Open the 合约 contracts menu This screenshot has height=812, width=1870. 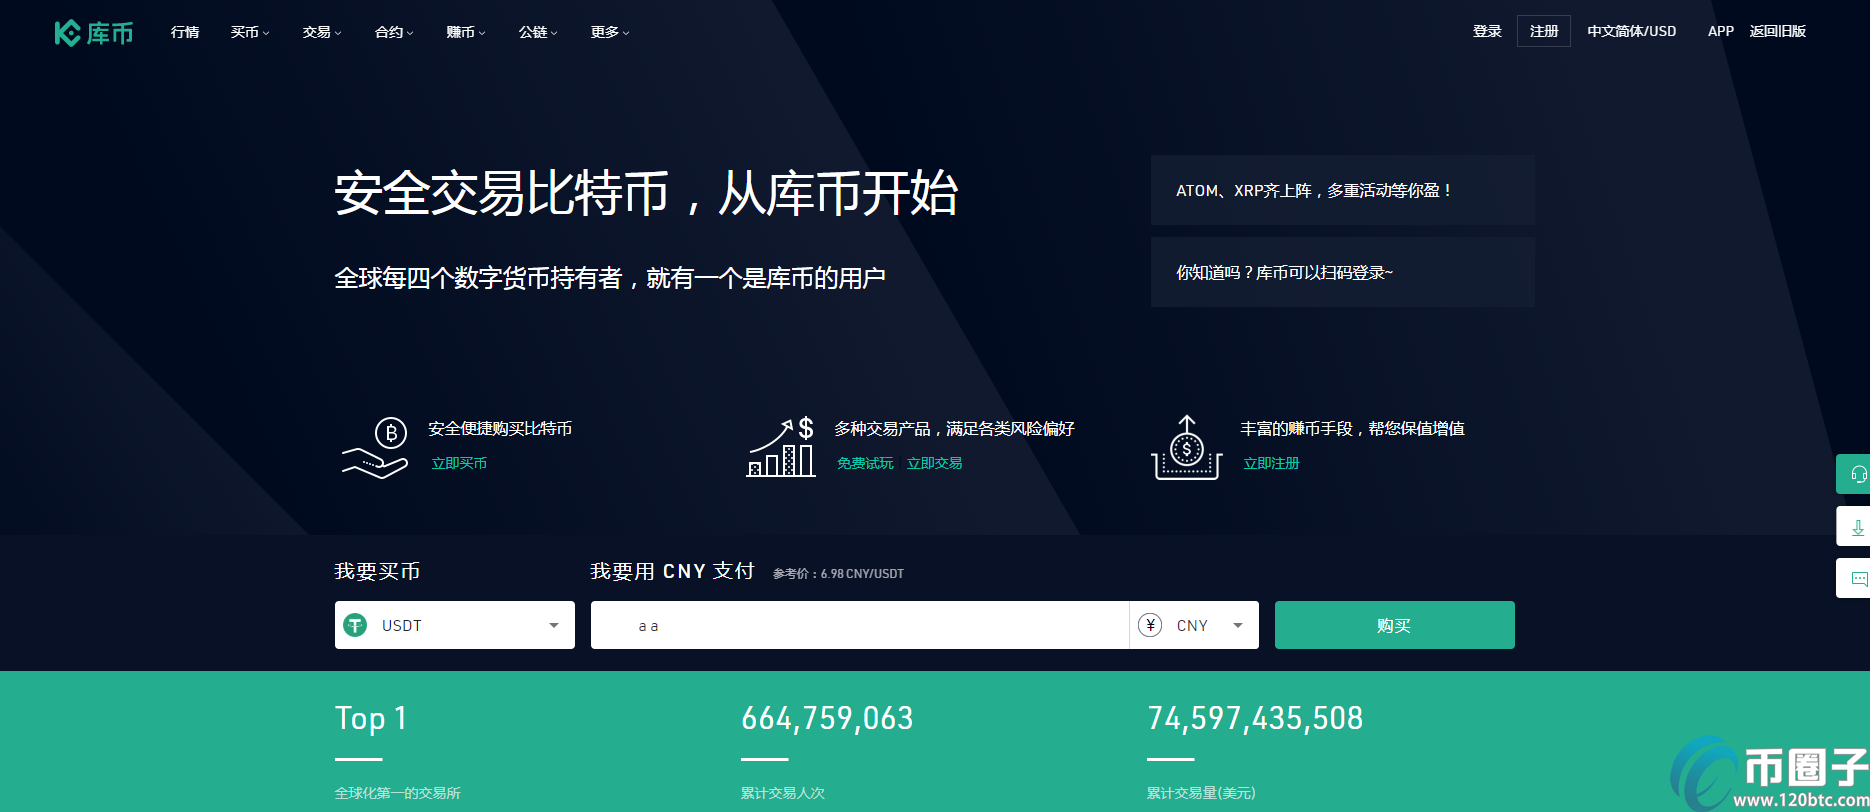coord(393,32)
